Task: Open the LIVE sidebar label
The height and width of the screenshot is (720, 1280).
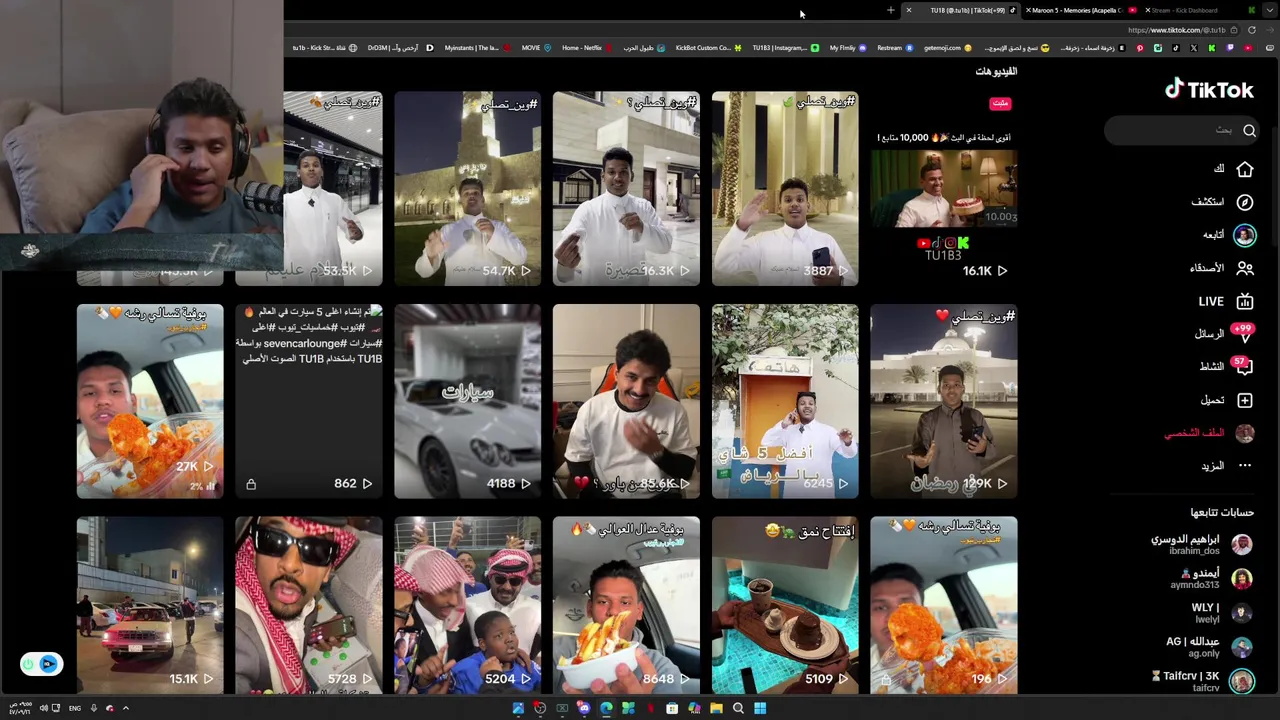Action: tap(1211, 301)
